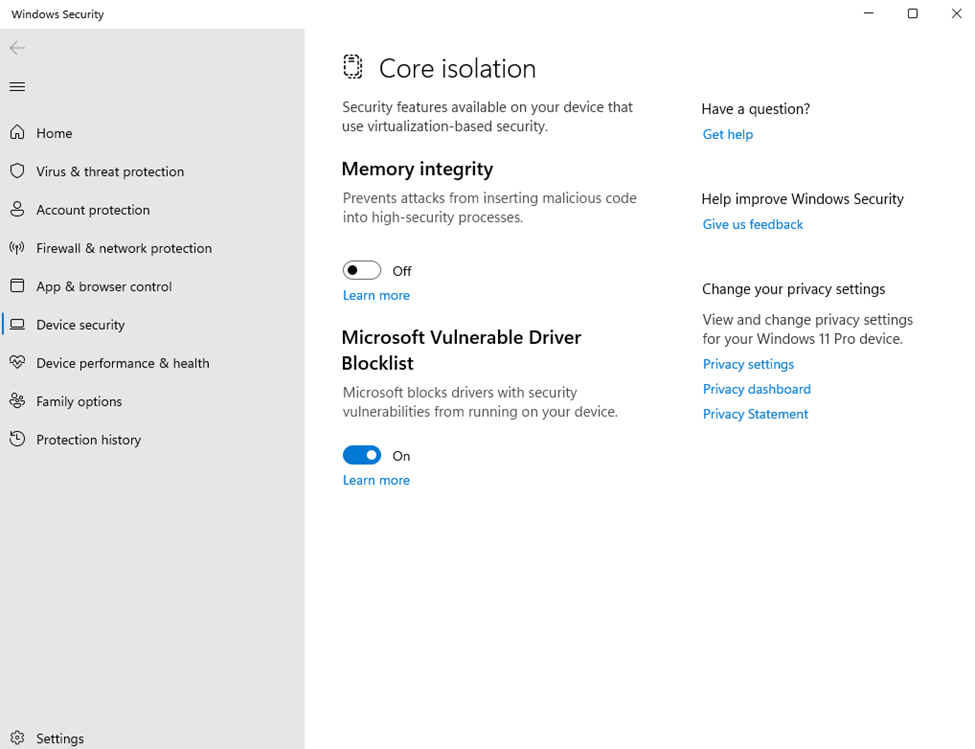Open Settings at the sidebar bottom
The image size is (975, 749).
[x=60, y=738]
